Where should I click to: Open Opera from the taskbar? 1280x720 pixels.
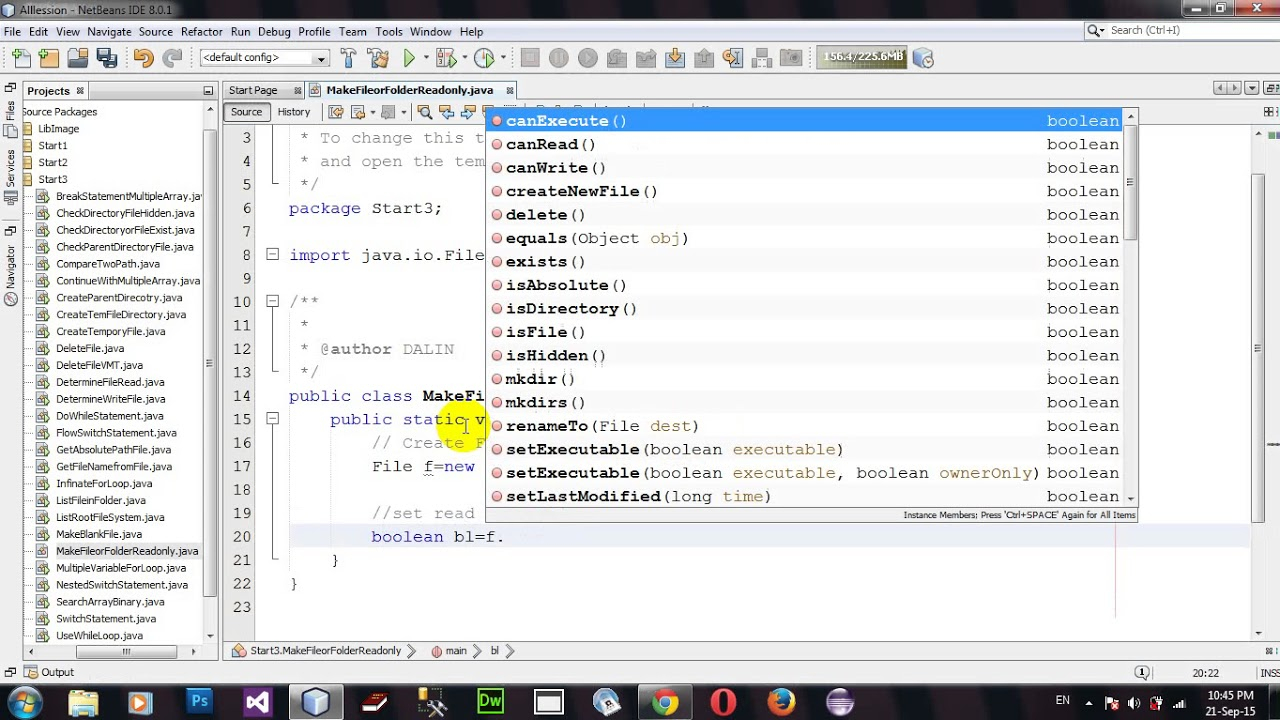pyautogui.click(x=723, y=702)
